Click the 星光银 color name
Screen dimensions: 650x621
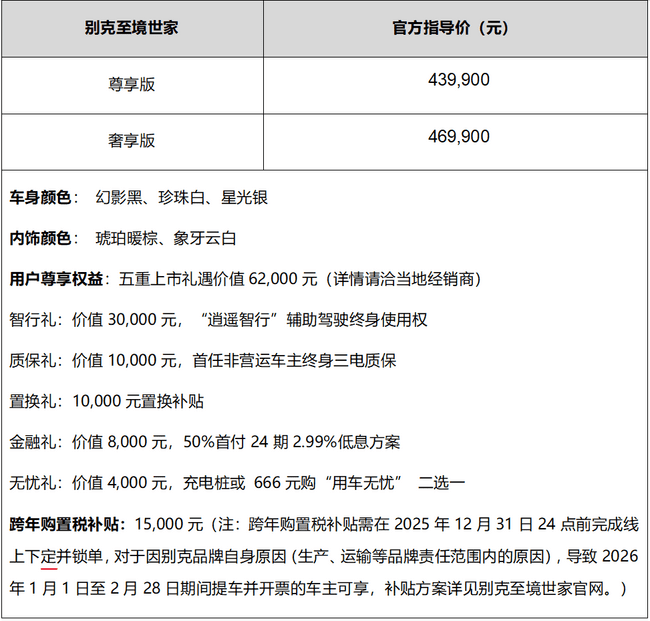pos(243,198)
